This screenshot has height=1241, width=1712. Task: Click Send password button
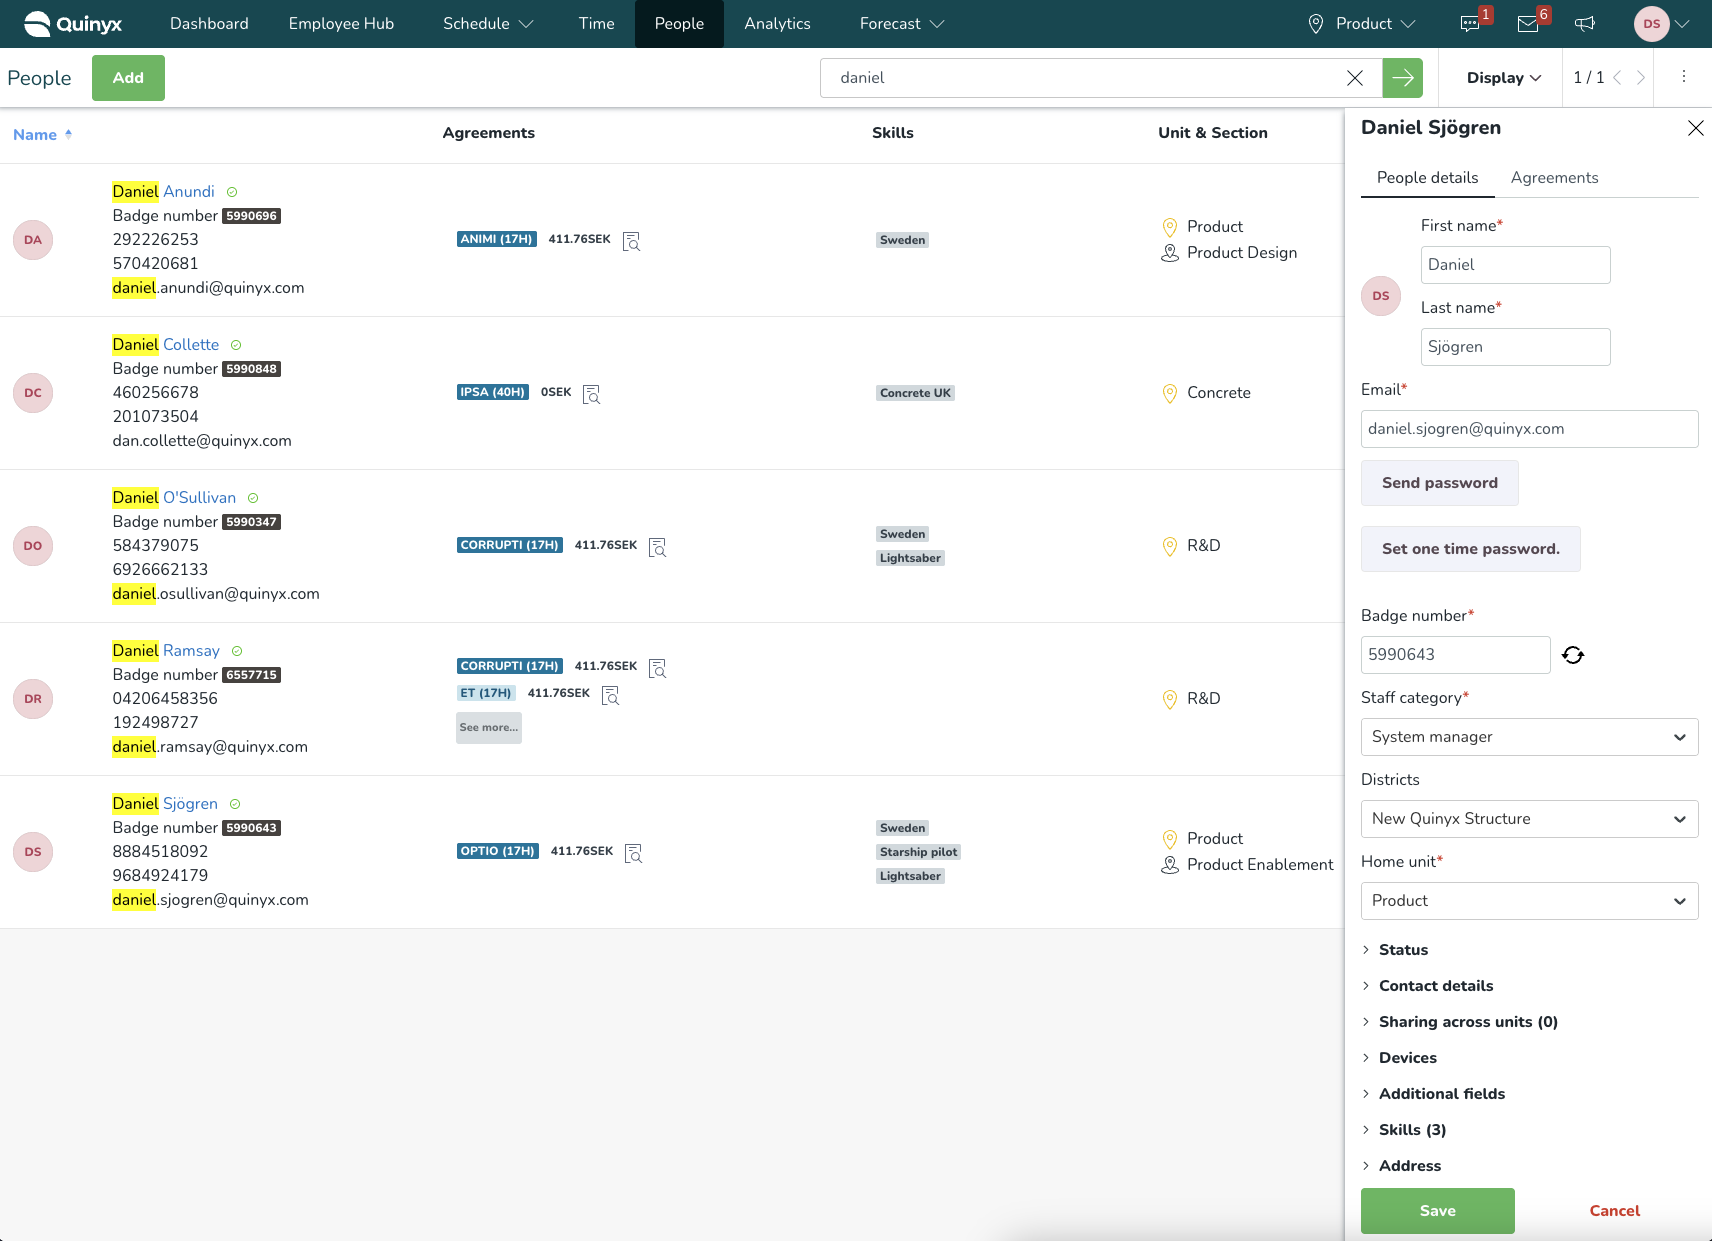1440,483
